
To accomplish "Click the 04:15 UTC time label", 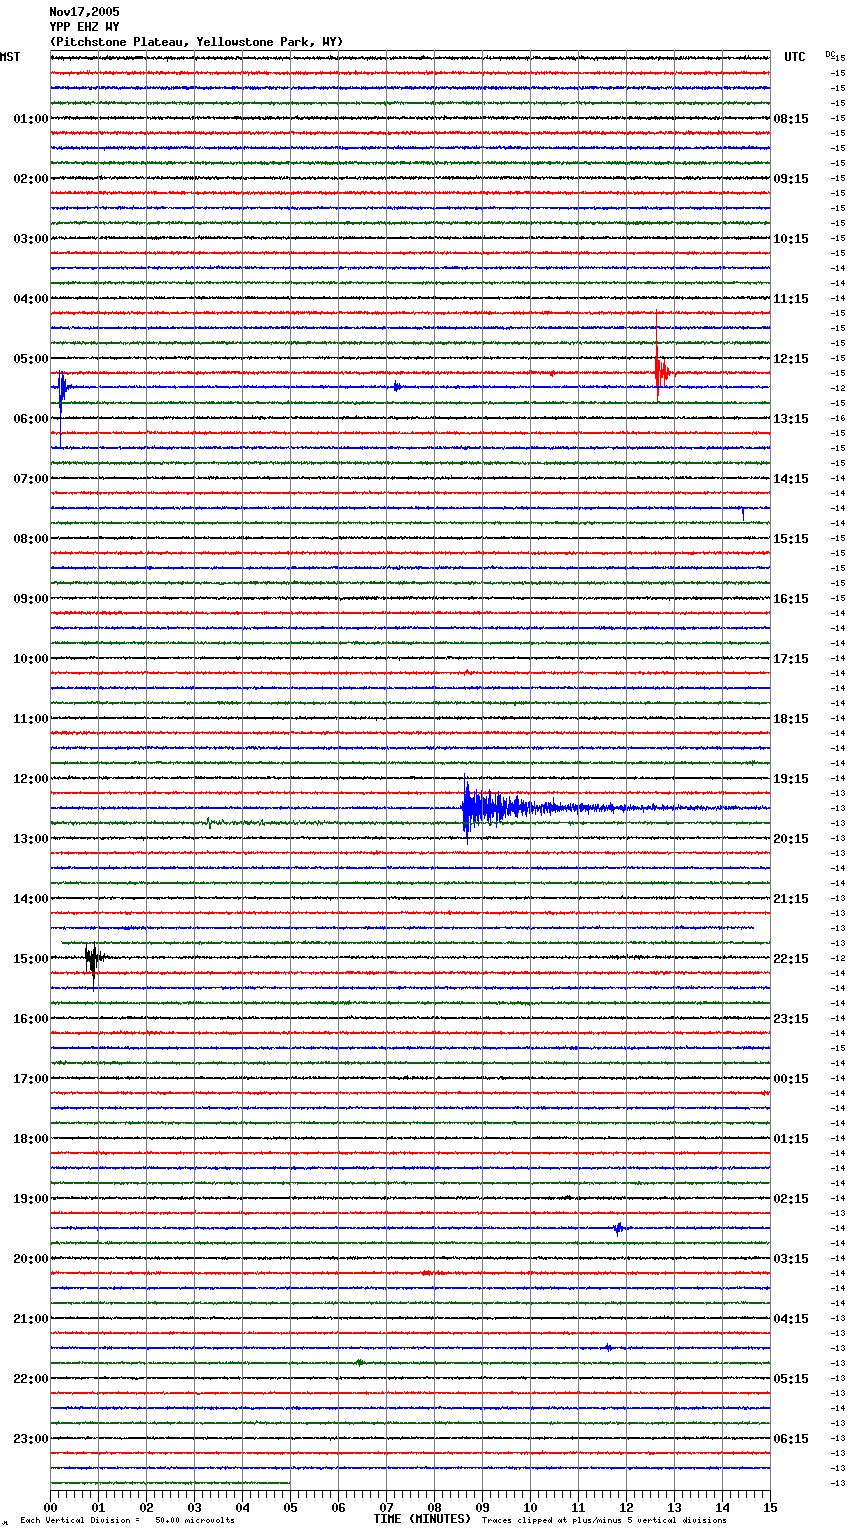I will [791, 1319].
